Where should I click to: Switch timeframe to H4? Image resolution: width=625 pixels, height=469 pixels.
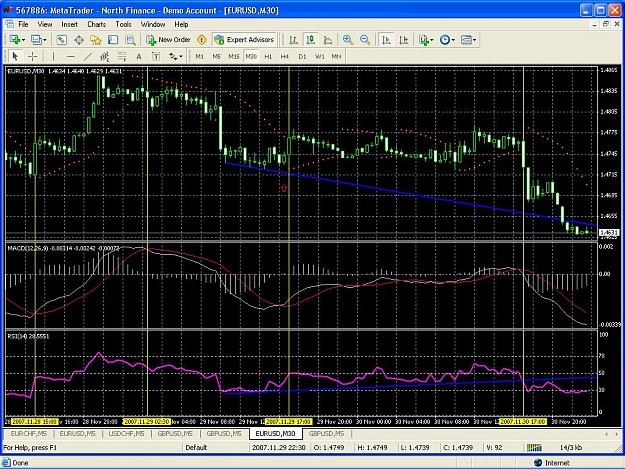(285, 56)
